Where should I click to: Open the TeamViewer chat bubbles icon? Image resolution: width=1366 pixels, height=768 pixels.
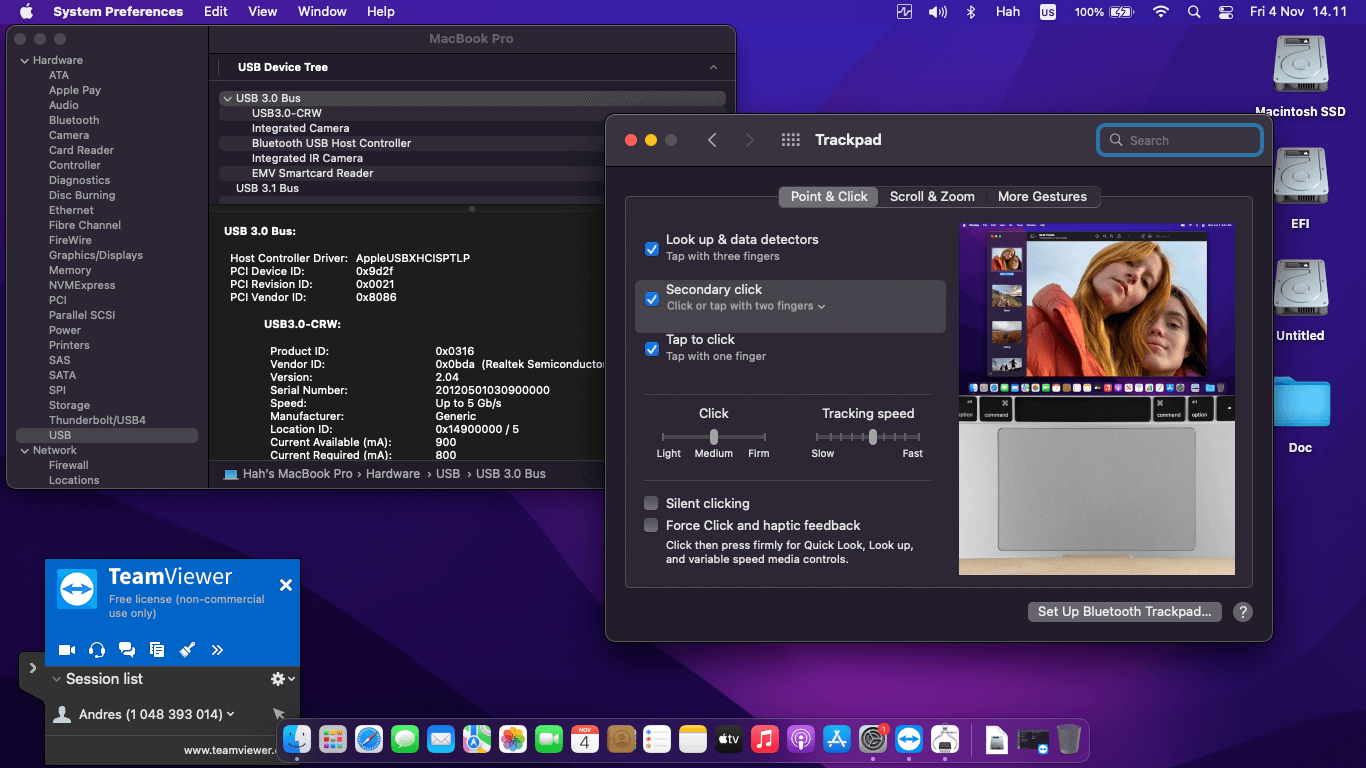point(127,650)
